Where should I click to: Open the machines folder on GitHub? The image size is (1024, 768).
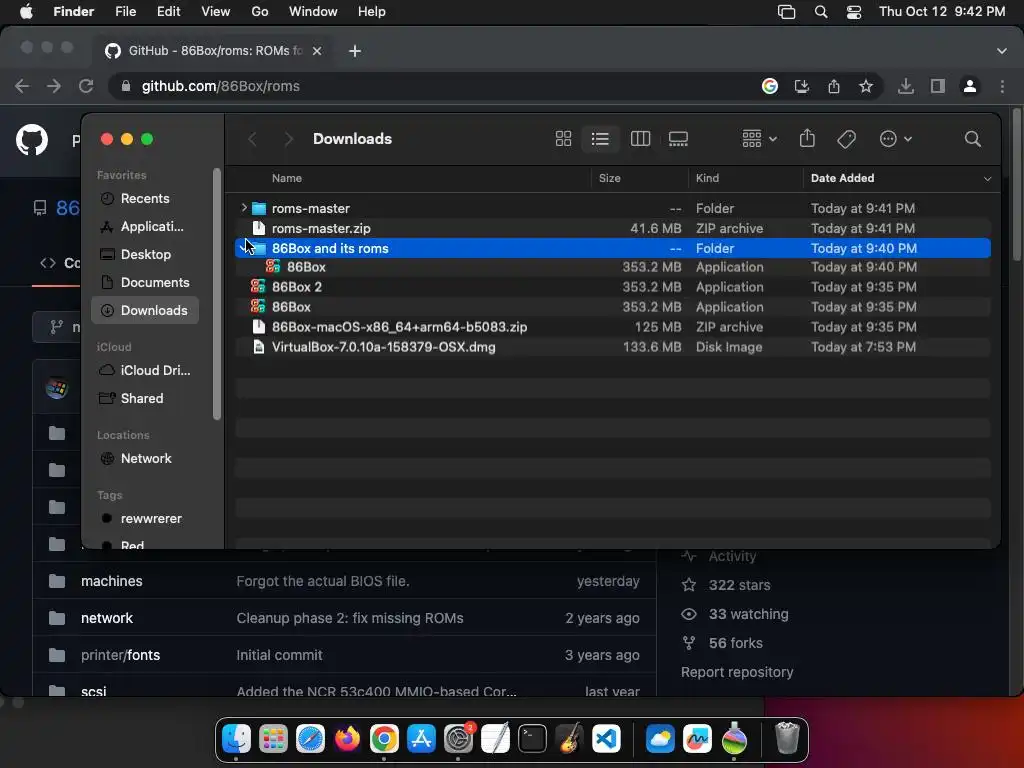click(112, 581)
